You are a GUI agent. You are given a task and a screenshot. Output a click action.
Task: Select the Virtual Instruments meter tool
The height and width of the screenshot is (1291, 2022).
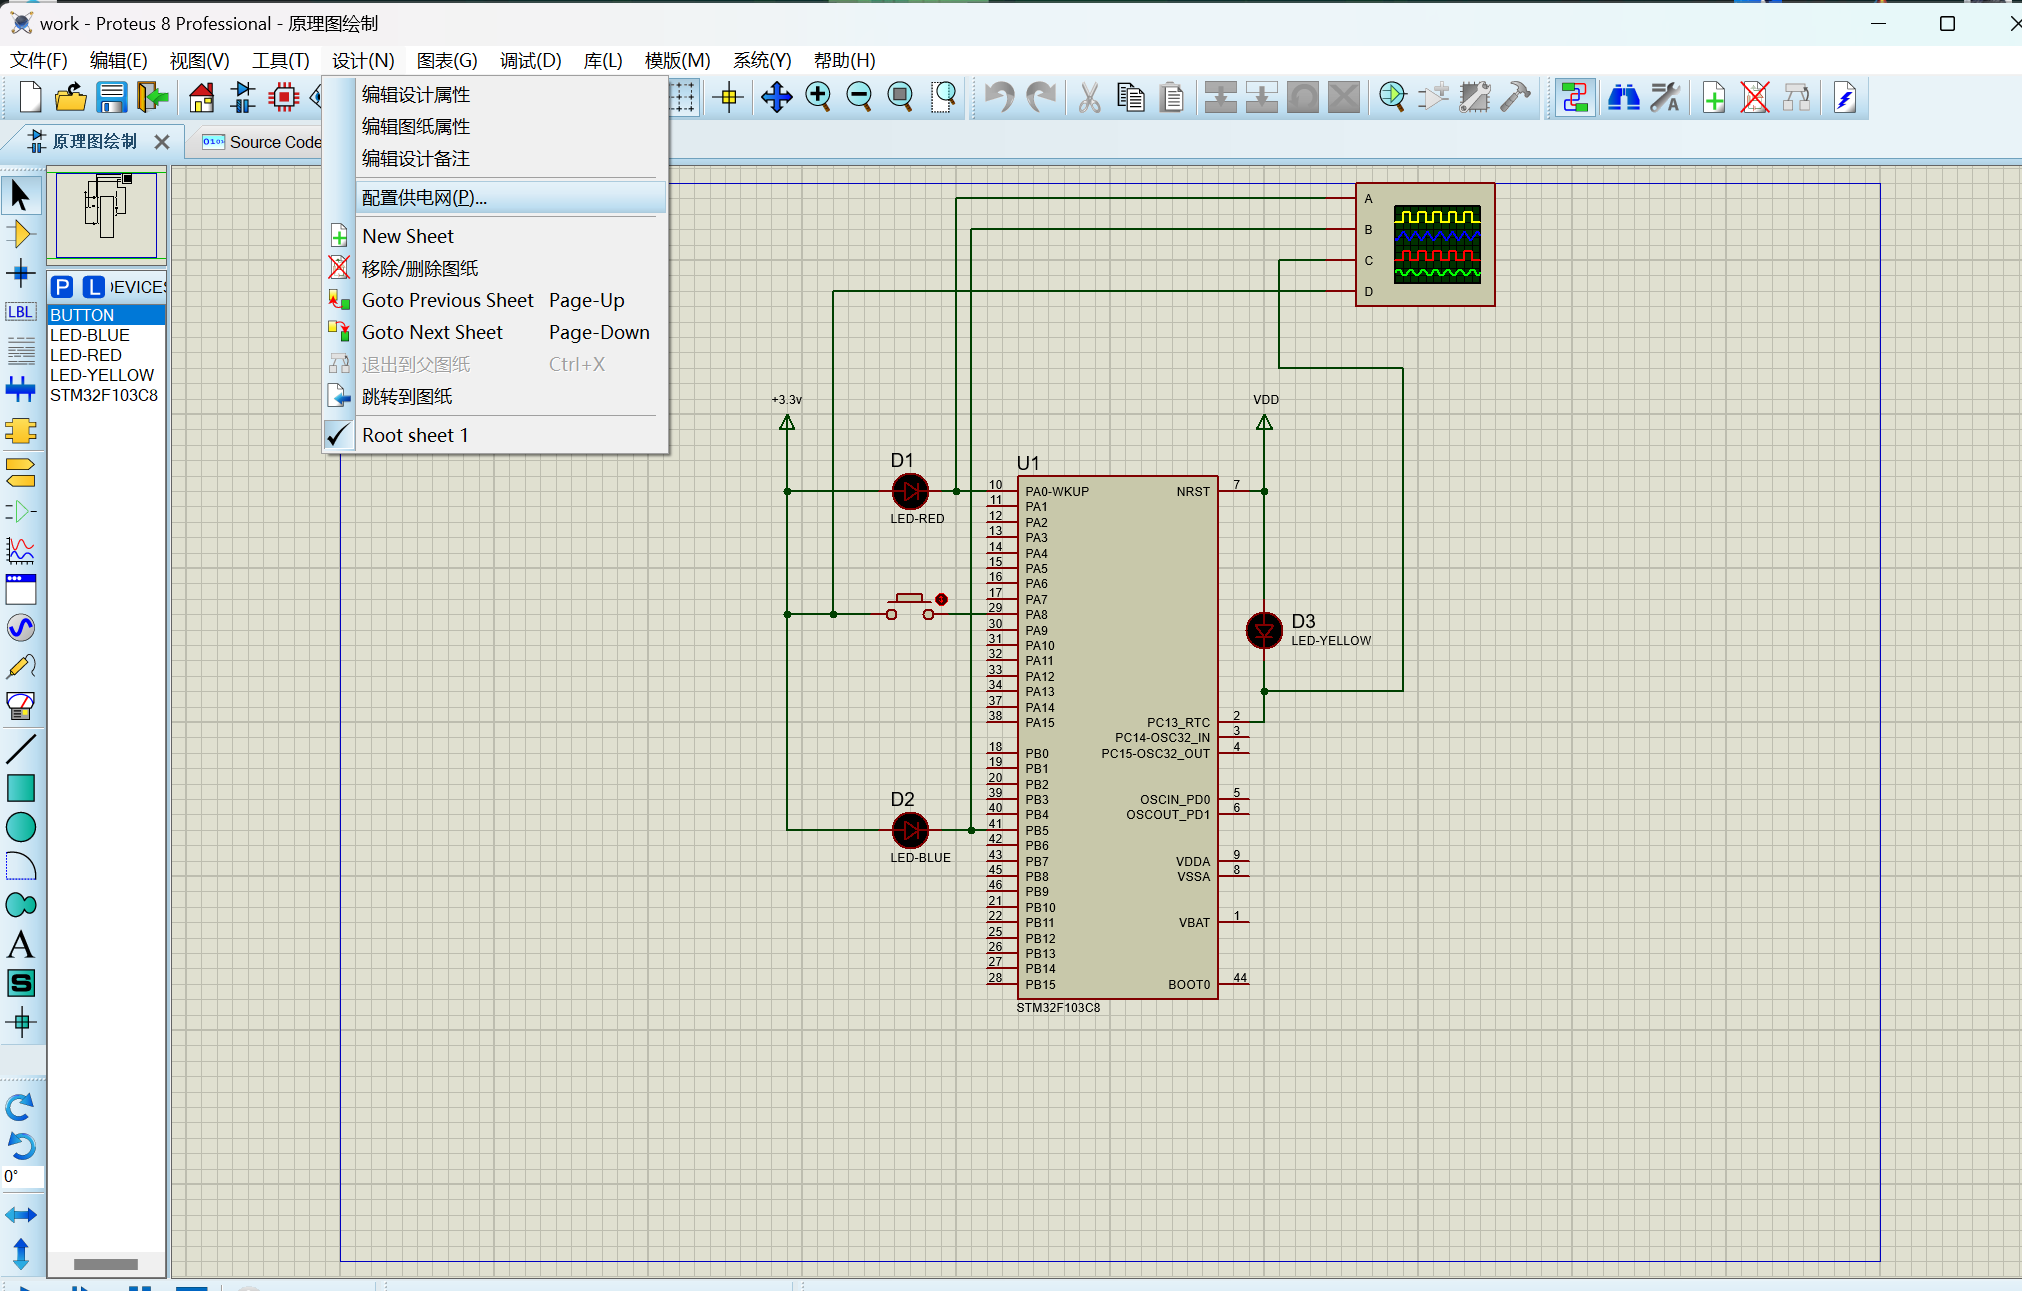point(20,706)
